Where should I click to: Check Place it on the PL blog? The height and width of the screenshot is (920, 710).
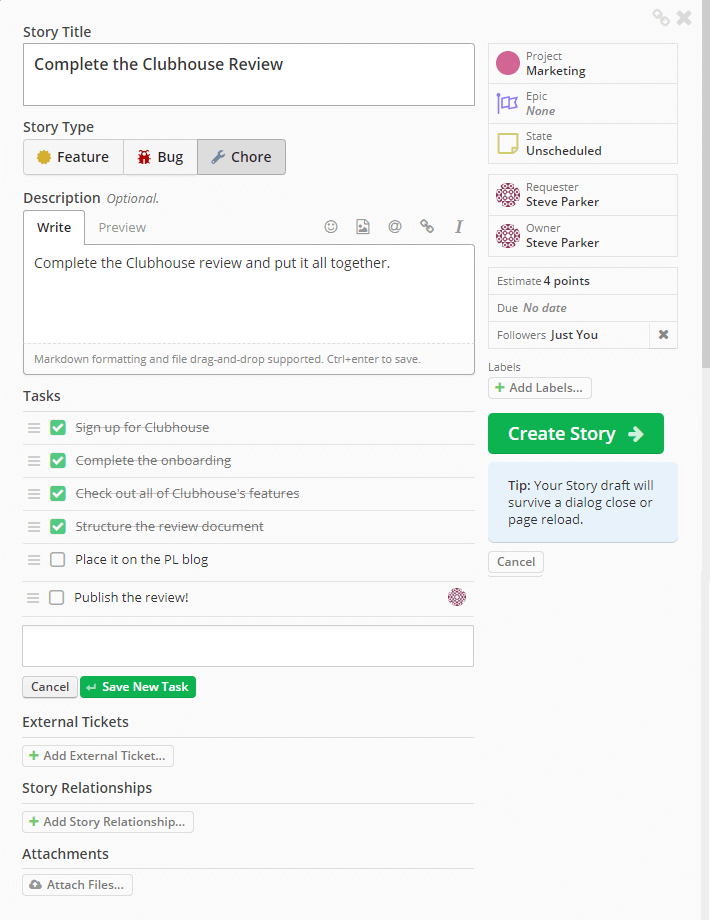pos(58,560)
